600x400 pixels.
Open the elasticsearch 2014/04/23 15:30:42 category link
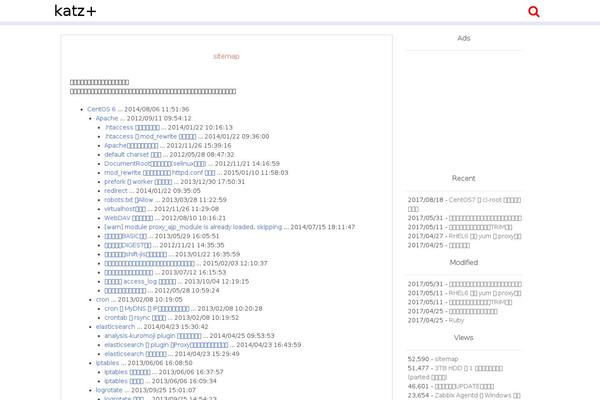(x=115, y=327)
